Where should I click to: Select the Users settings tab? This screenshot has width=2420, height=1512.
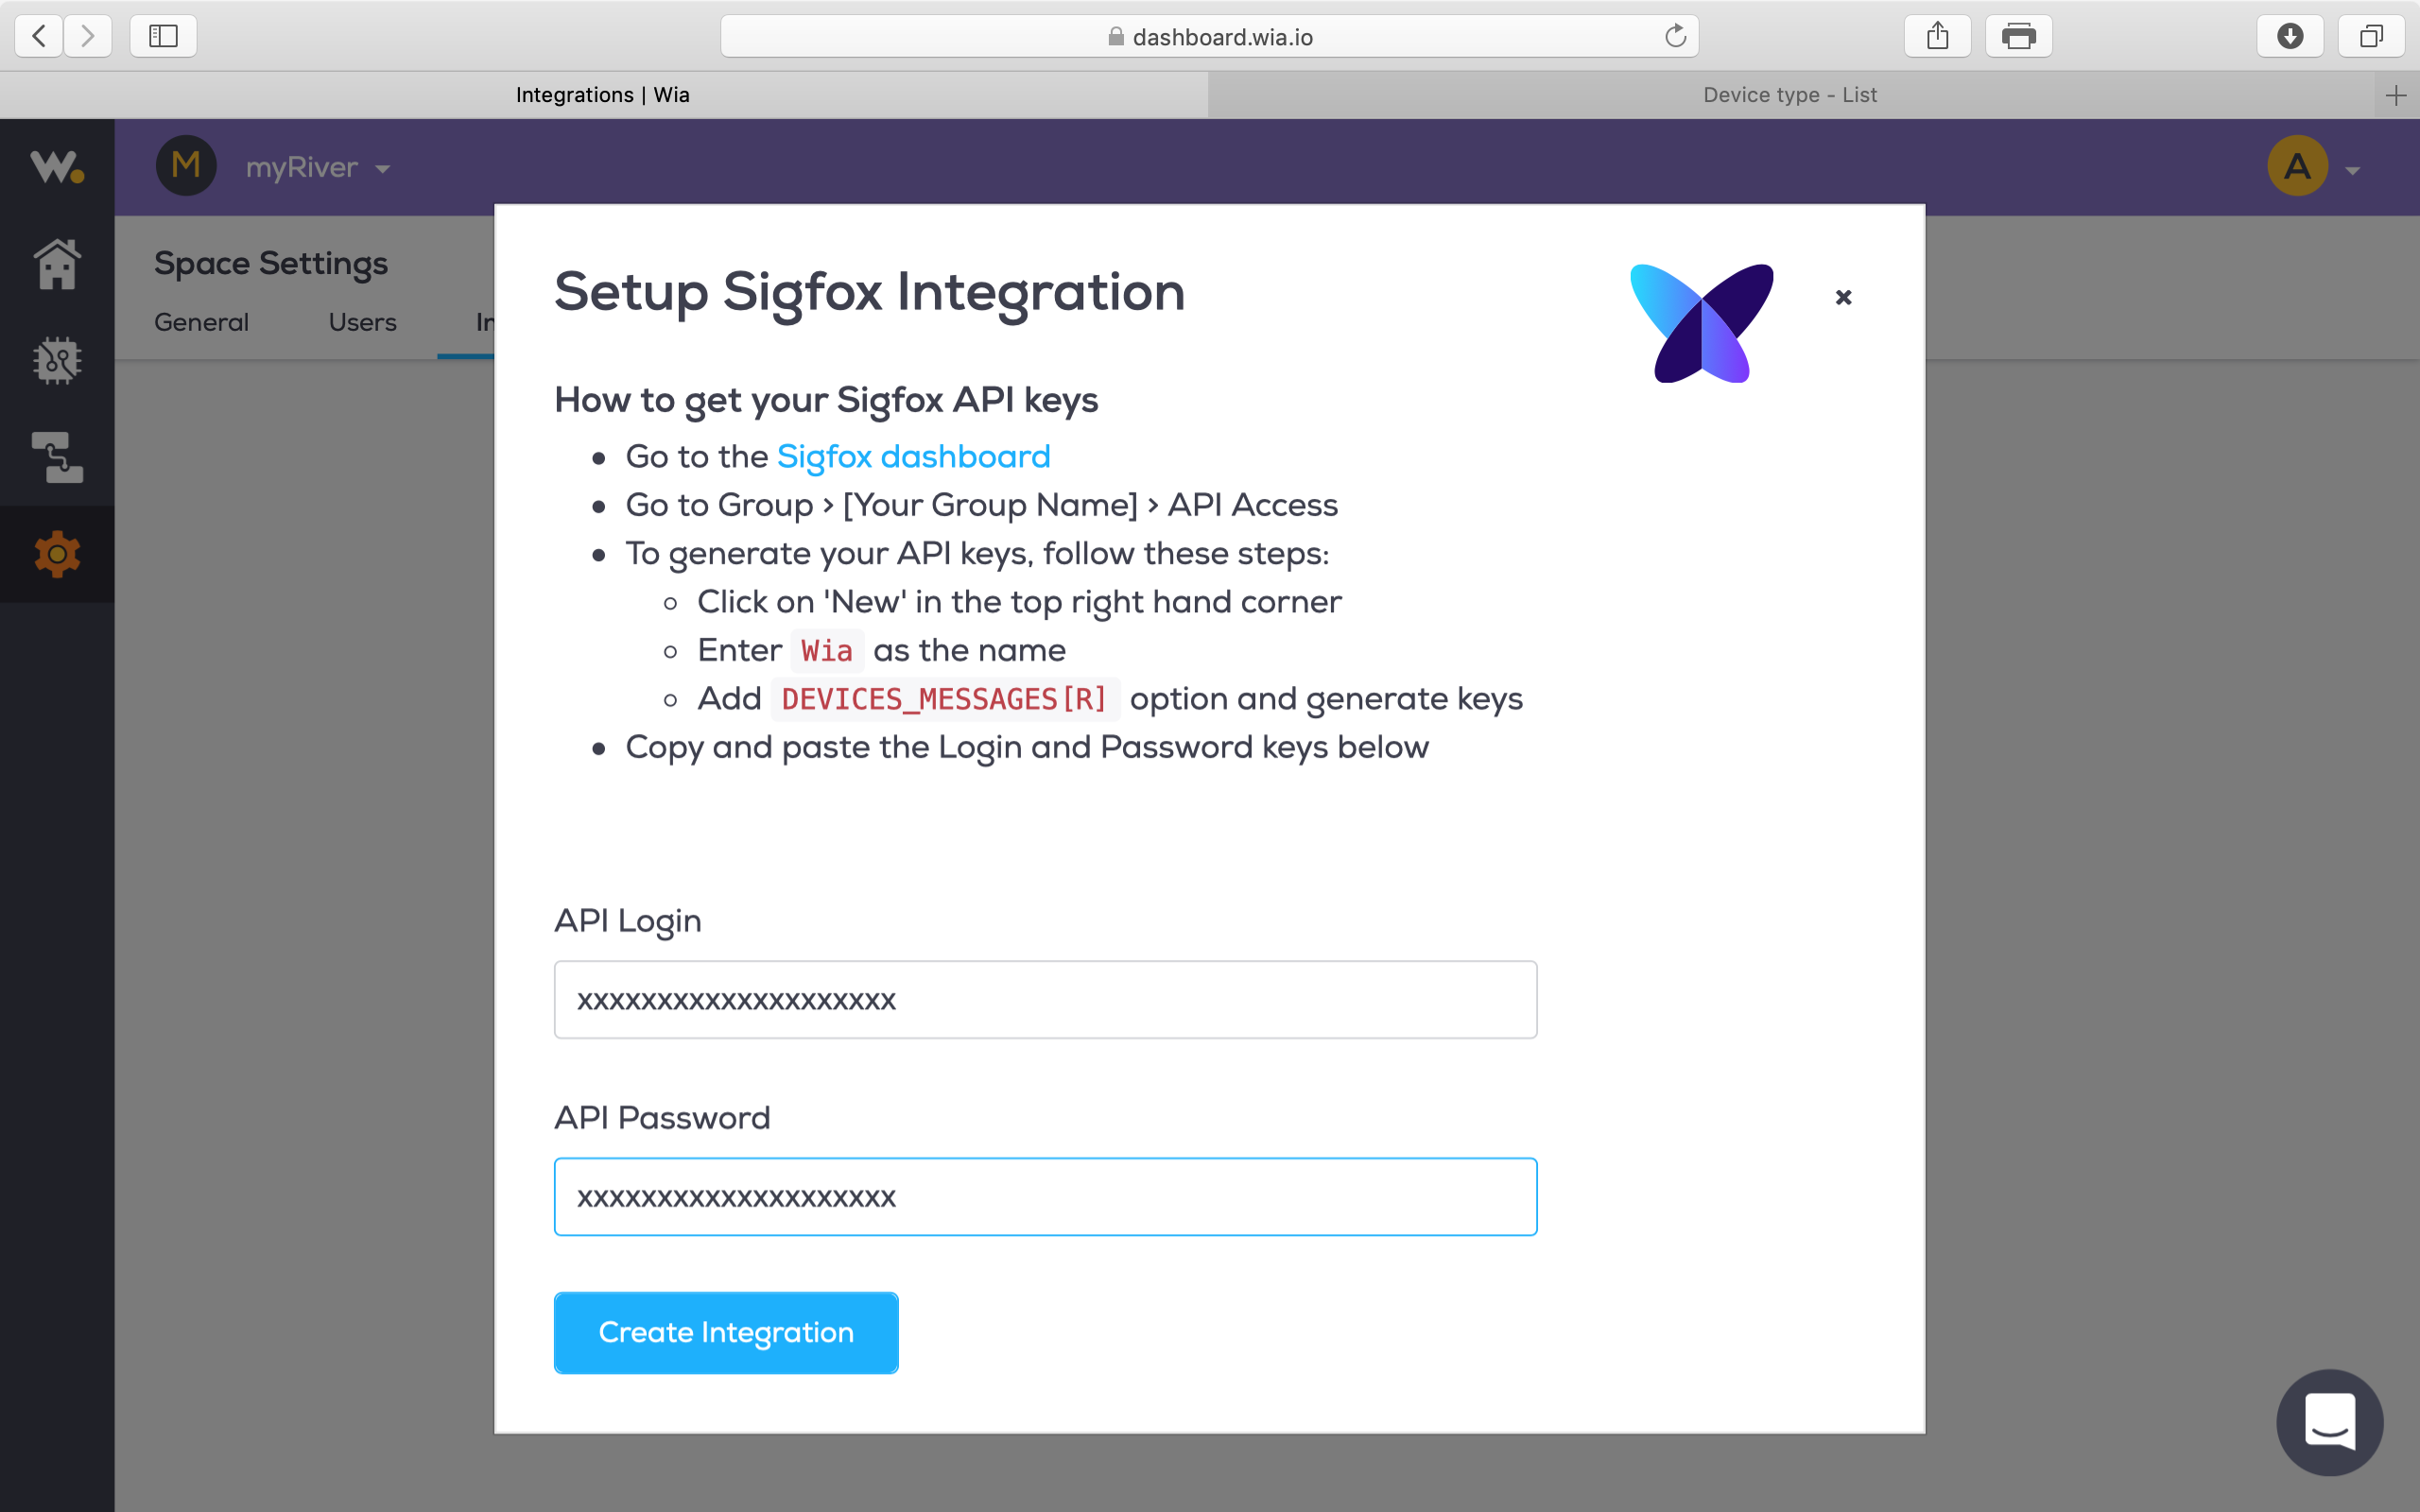coord(362,322)
